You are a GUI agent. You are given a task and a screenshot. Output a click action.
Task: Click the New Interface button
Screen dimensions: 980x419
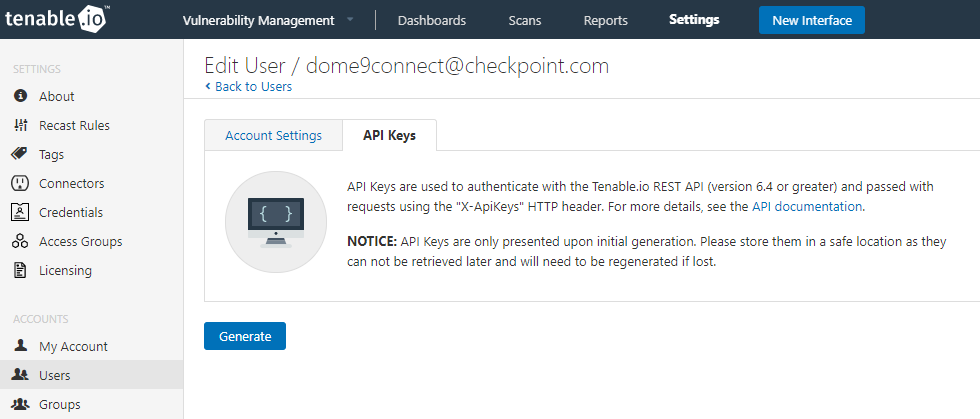click(812, 20)
